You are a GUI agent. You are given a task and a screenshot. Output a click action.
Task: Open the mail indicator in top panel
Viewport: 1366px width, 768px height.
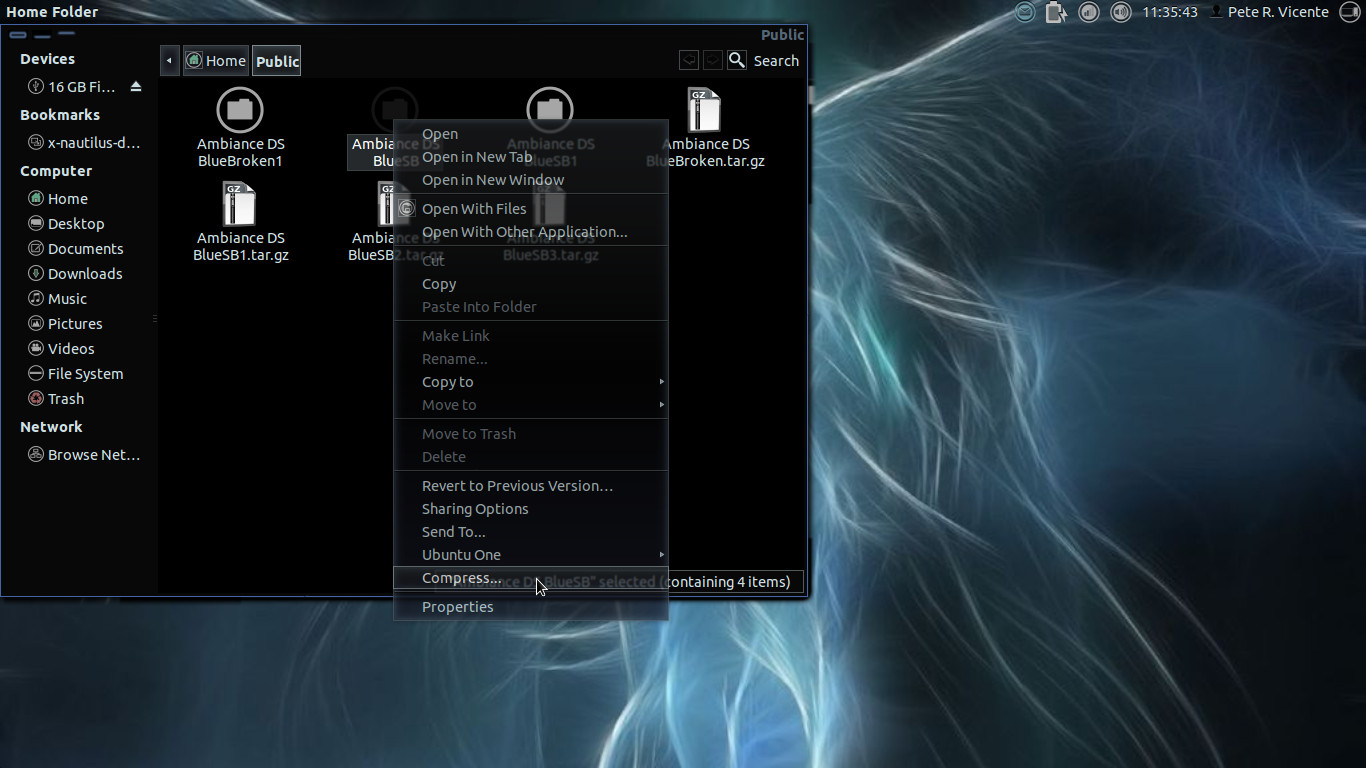[1025, 12]
